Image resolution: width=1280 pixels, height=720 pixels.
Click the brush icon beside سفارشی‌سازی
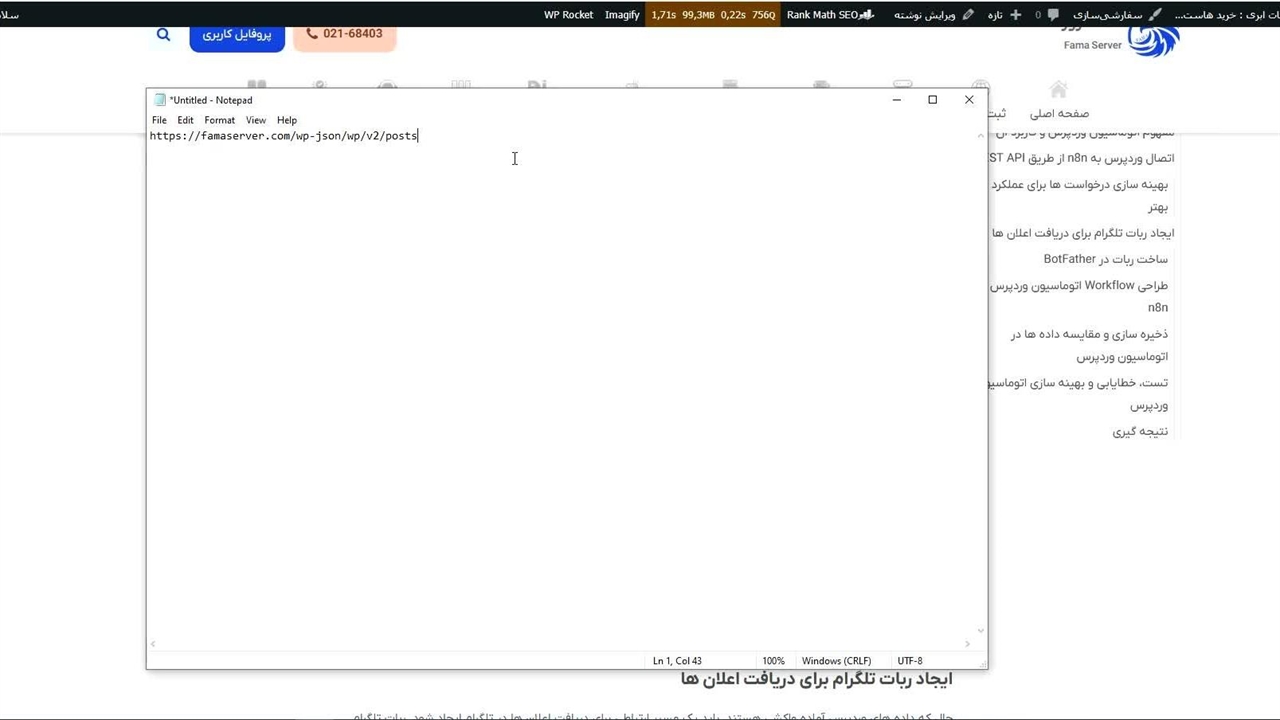point(1155,15)
